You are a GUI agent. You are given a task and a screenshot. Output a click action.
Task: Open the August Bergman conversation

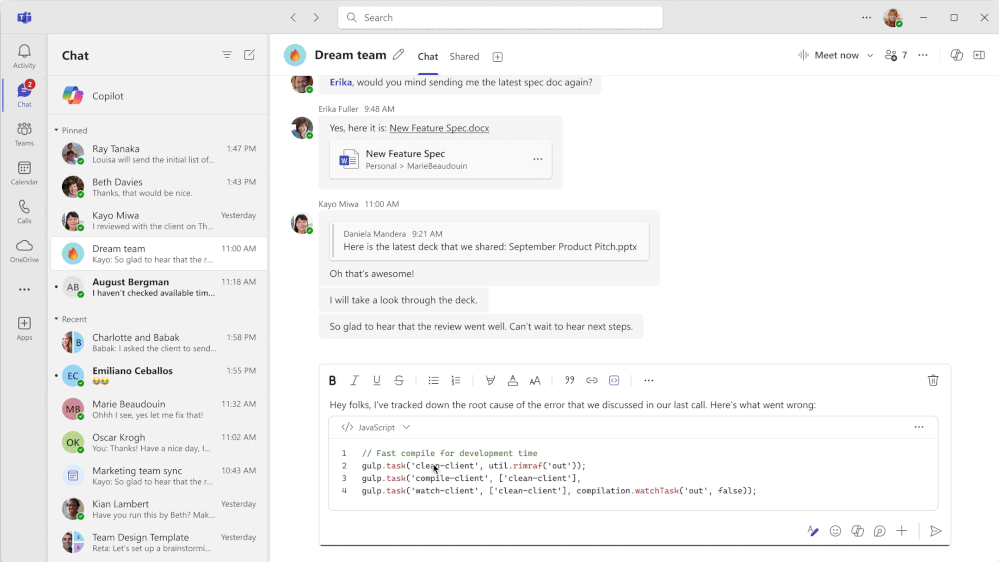pyautogui.click(x=159, y=287)
